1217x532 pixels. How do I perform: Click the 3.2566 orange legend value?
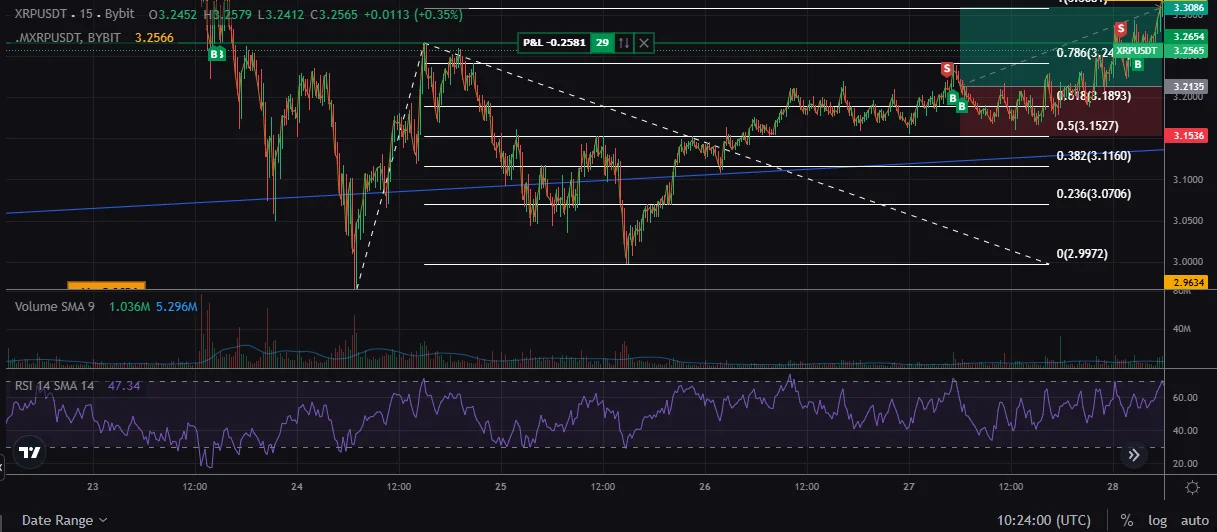[x=154, y=37]
